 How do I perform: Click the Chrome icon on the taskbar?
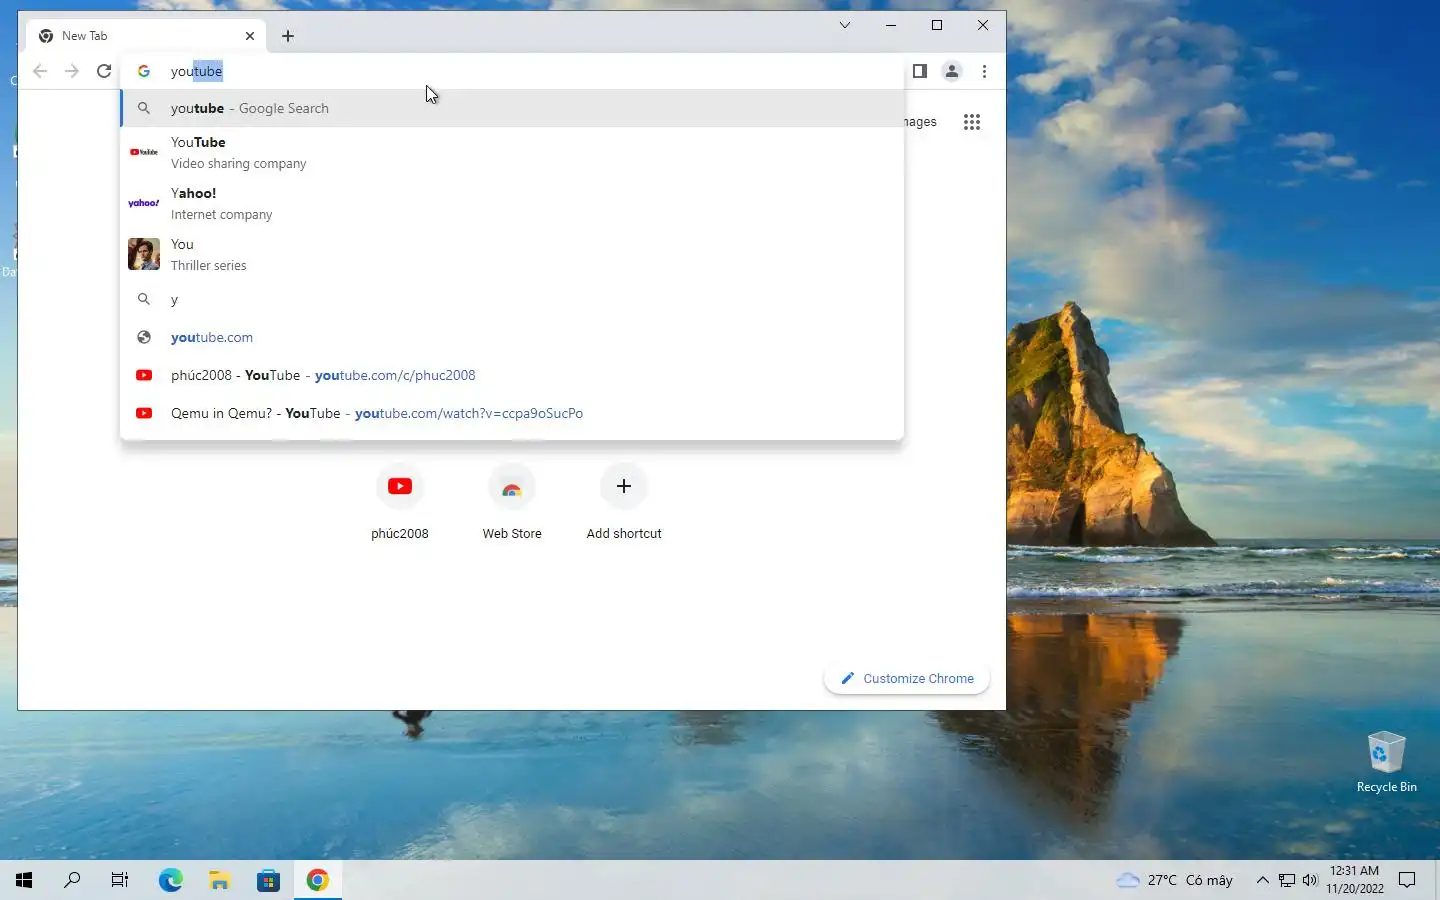click(x=318, y=880)
